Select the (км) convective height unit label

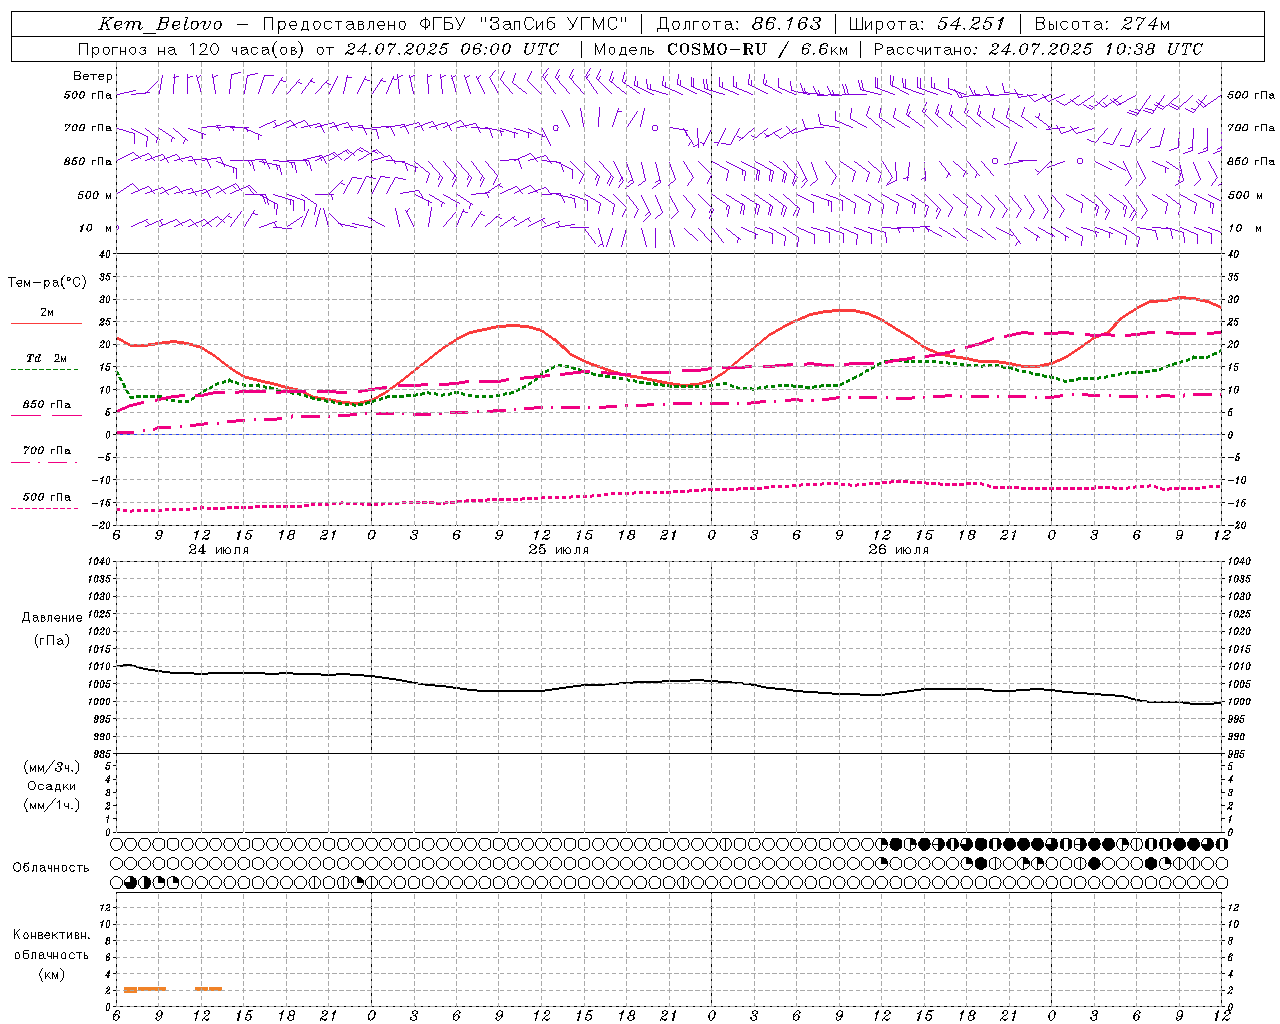[51, 974]
